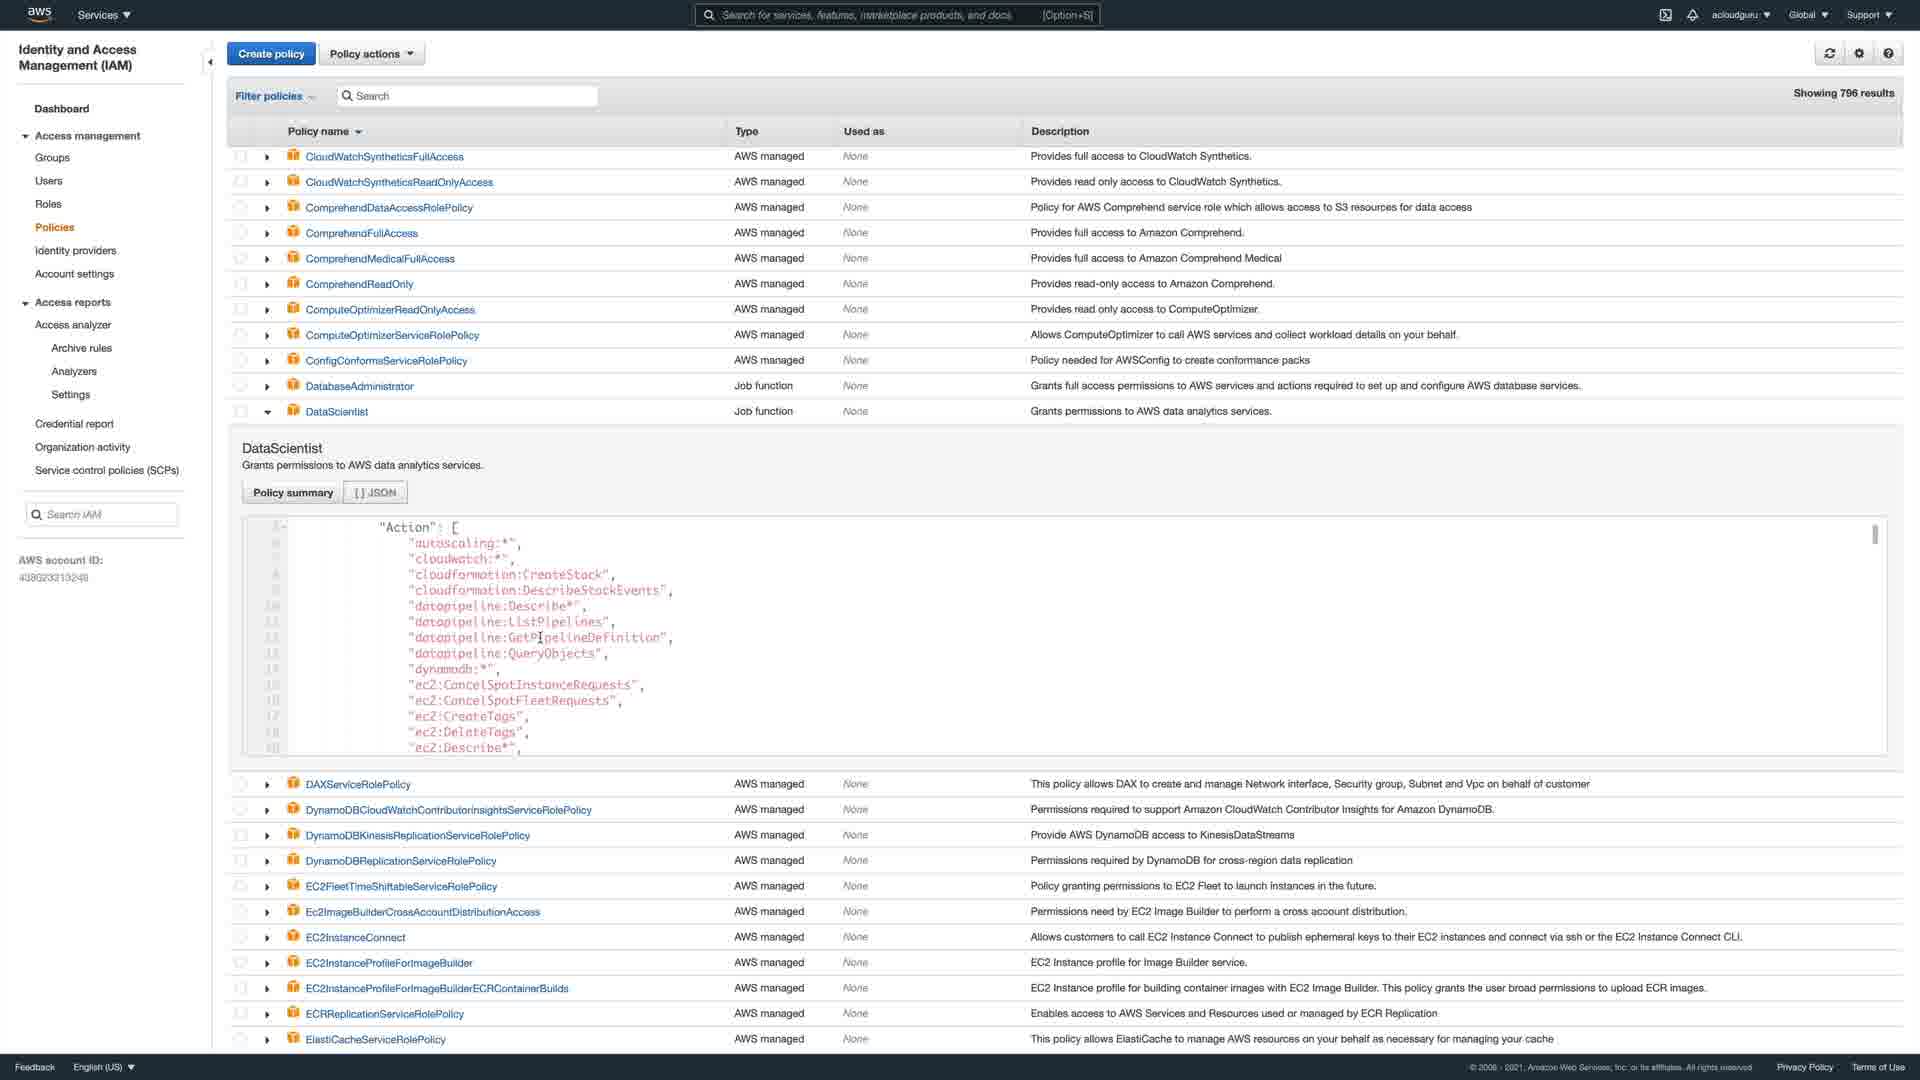The height and width of the screenshot is (1080, 1920).
Task: Click the AWS logo home icon
Action: click(39, 14)
